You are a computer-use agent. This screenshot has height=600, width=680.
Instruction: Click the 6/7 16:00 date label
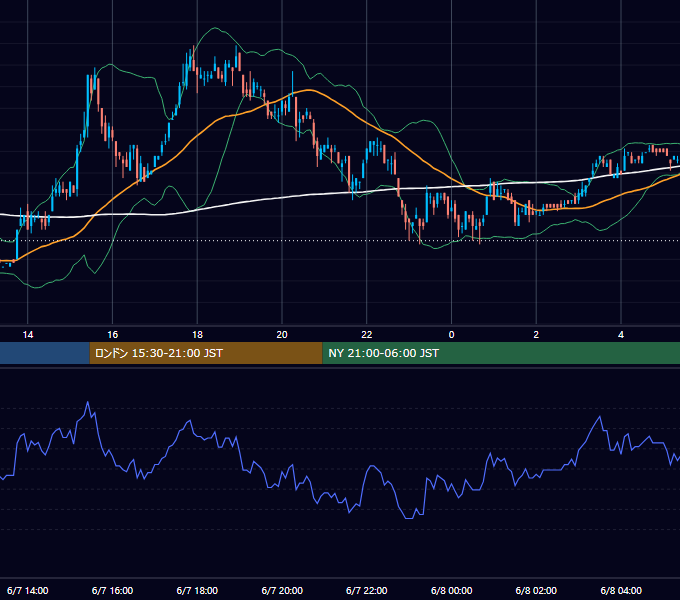tap(112, 590)
